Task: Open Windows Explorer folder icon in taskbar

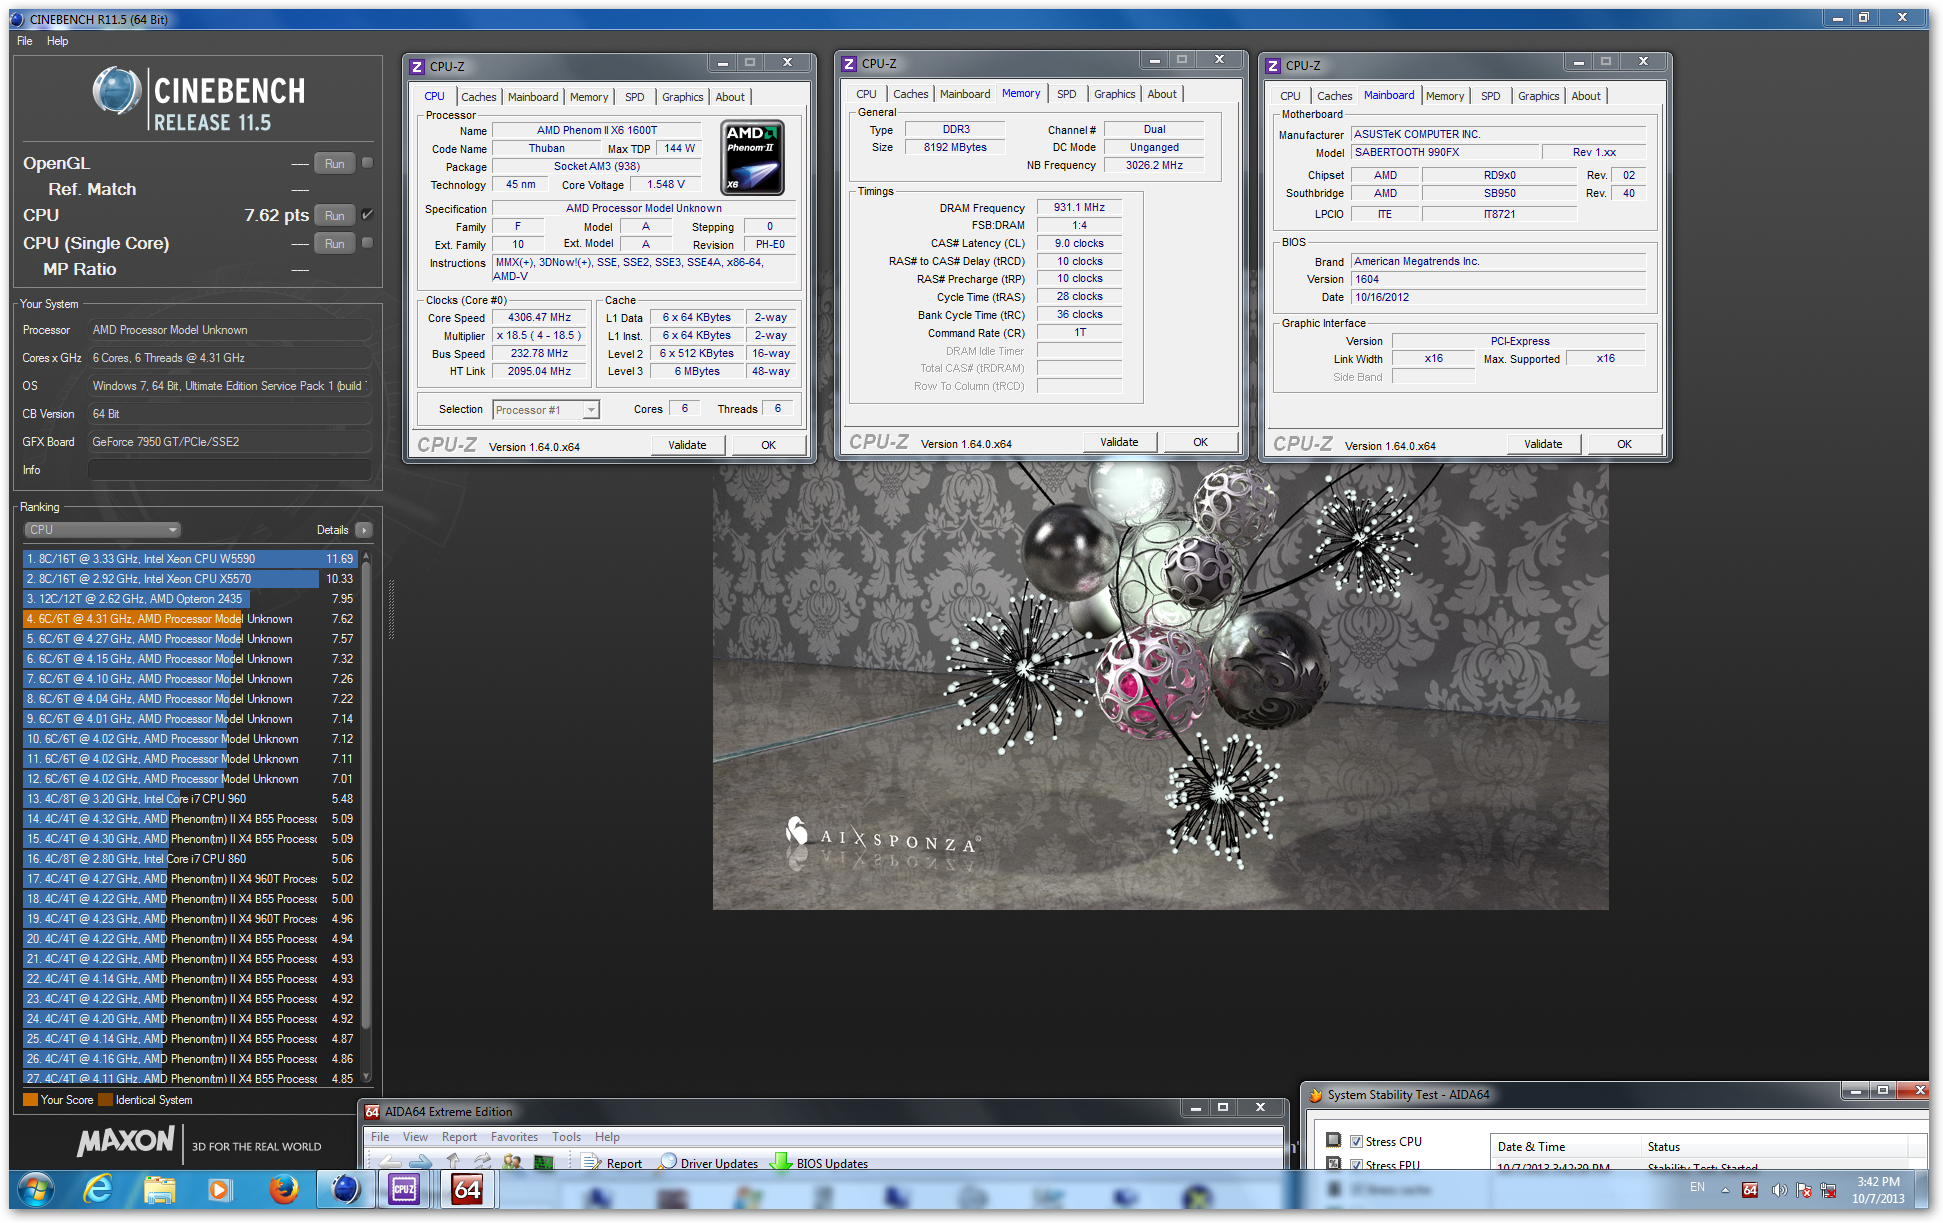Action: click(159, 1190)
